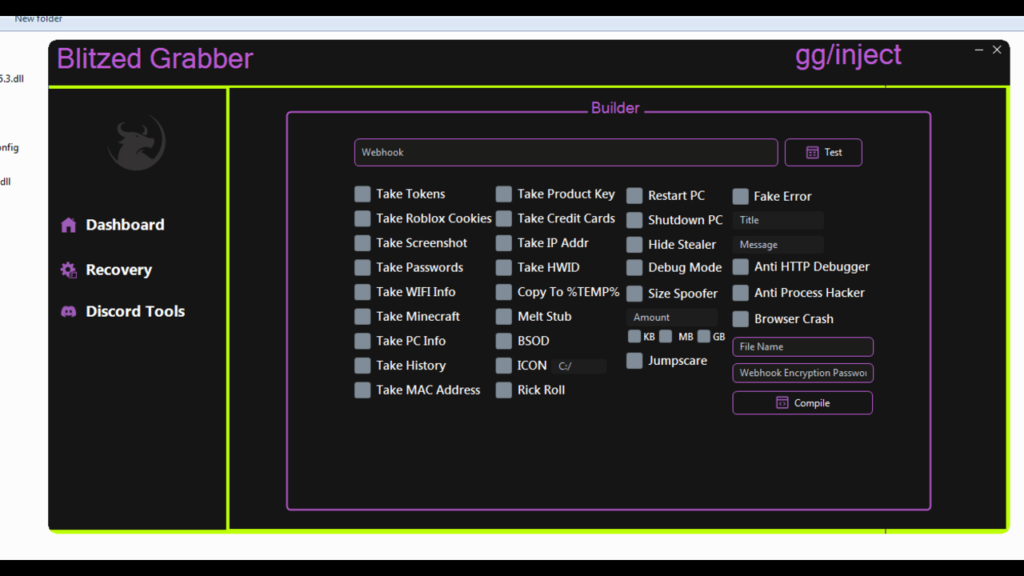1024x576 pixels.
Task: Toggle the Take Screenshot checkbox
Action: tap(362, 243)
